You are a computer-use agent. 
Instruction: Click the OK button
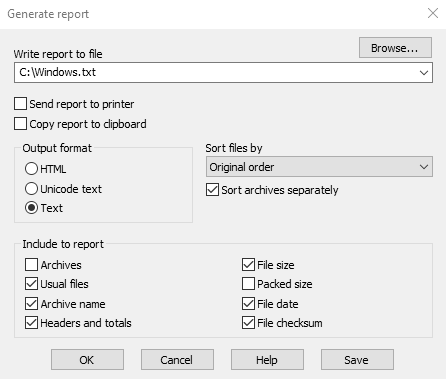87,360
